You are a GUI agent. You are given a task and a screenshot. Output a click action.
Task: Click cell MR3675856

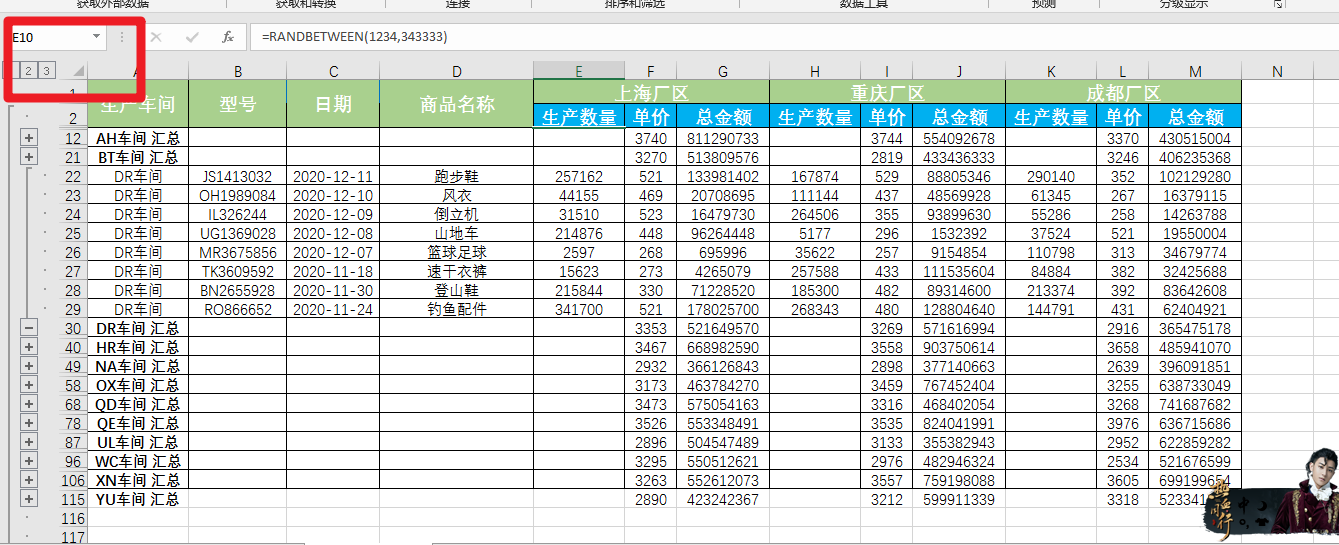(x=238, y=252)
